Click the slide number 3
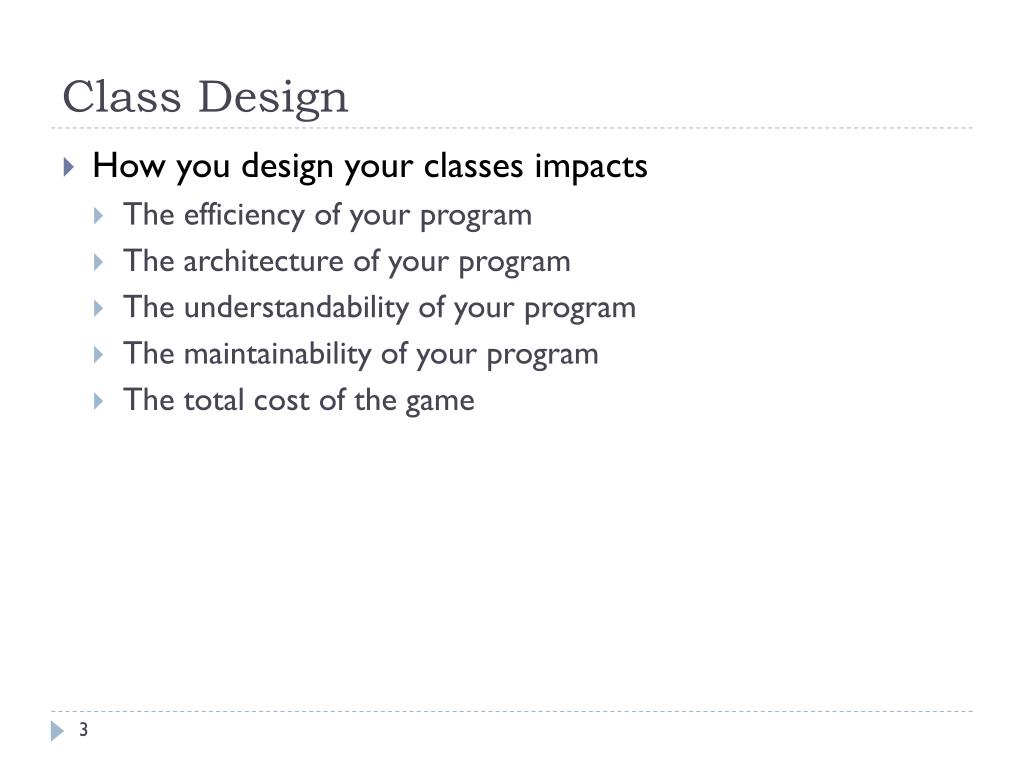 [x=84, y=729]
